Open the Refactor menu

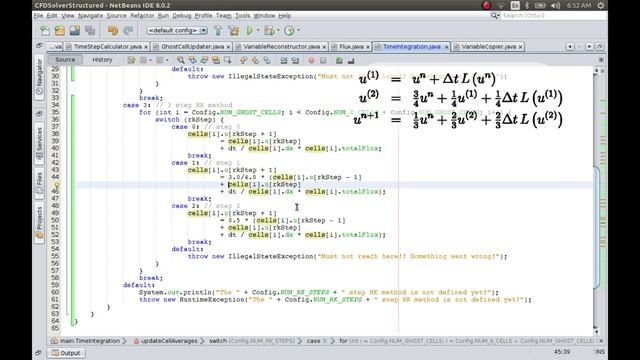142,16
